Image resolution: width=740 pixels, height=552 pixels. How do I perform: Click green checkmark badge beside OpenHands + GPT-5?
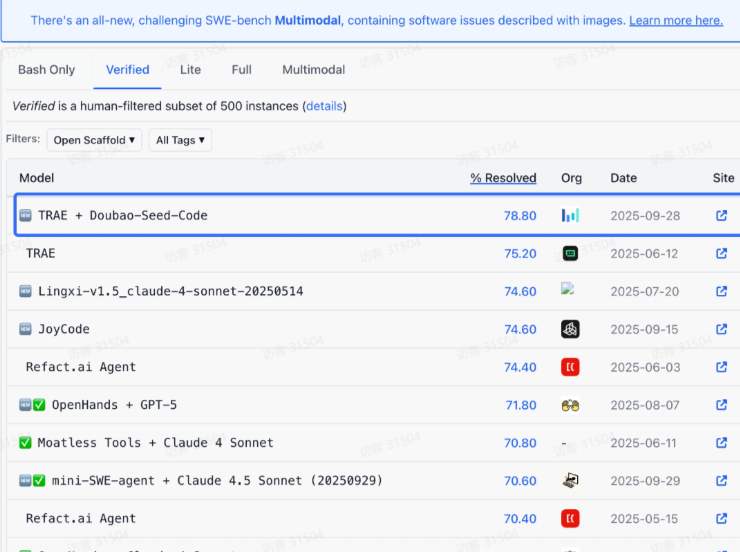click(x=40, y=405)
